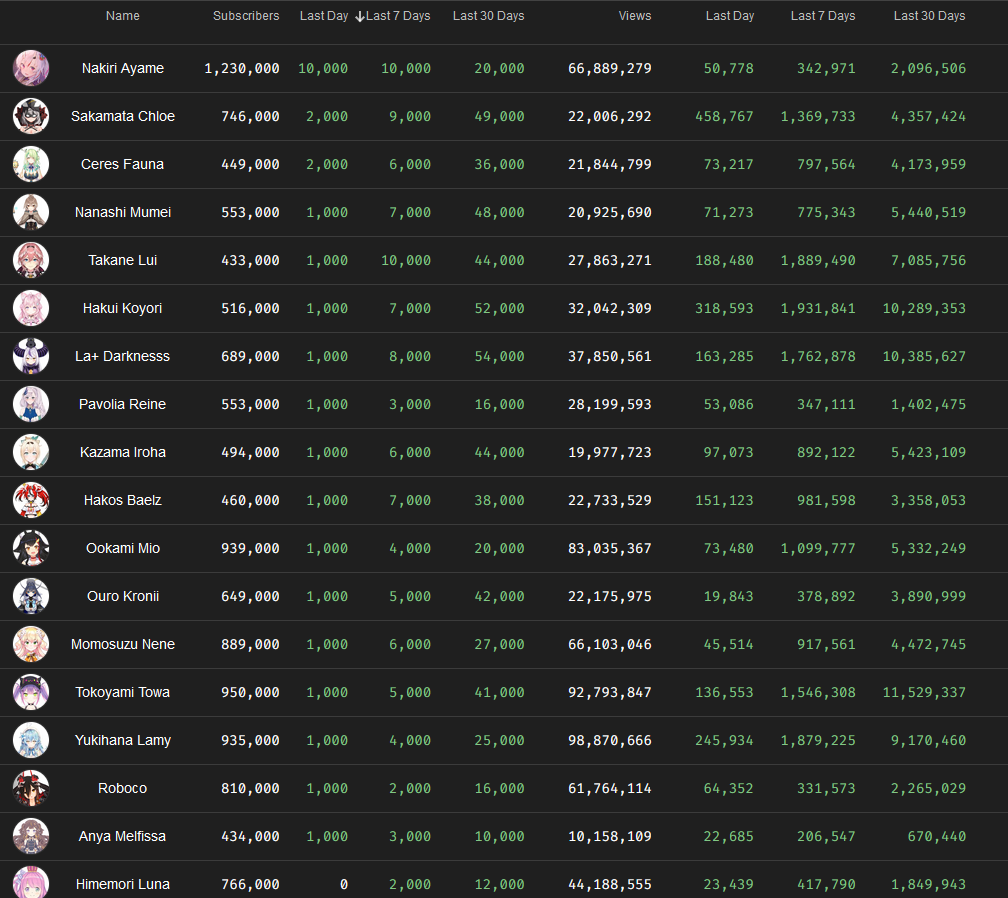Open the Anya Melfissa name link
The height and width of the screenshot is (898, 1008).
tap(123, 836)
